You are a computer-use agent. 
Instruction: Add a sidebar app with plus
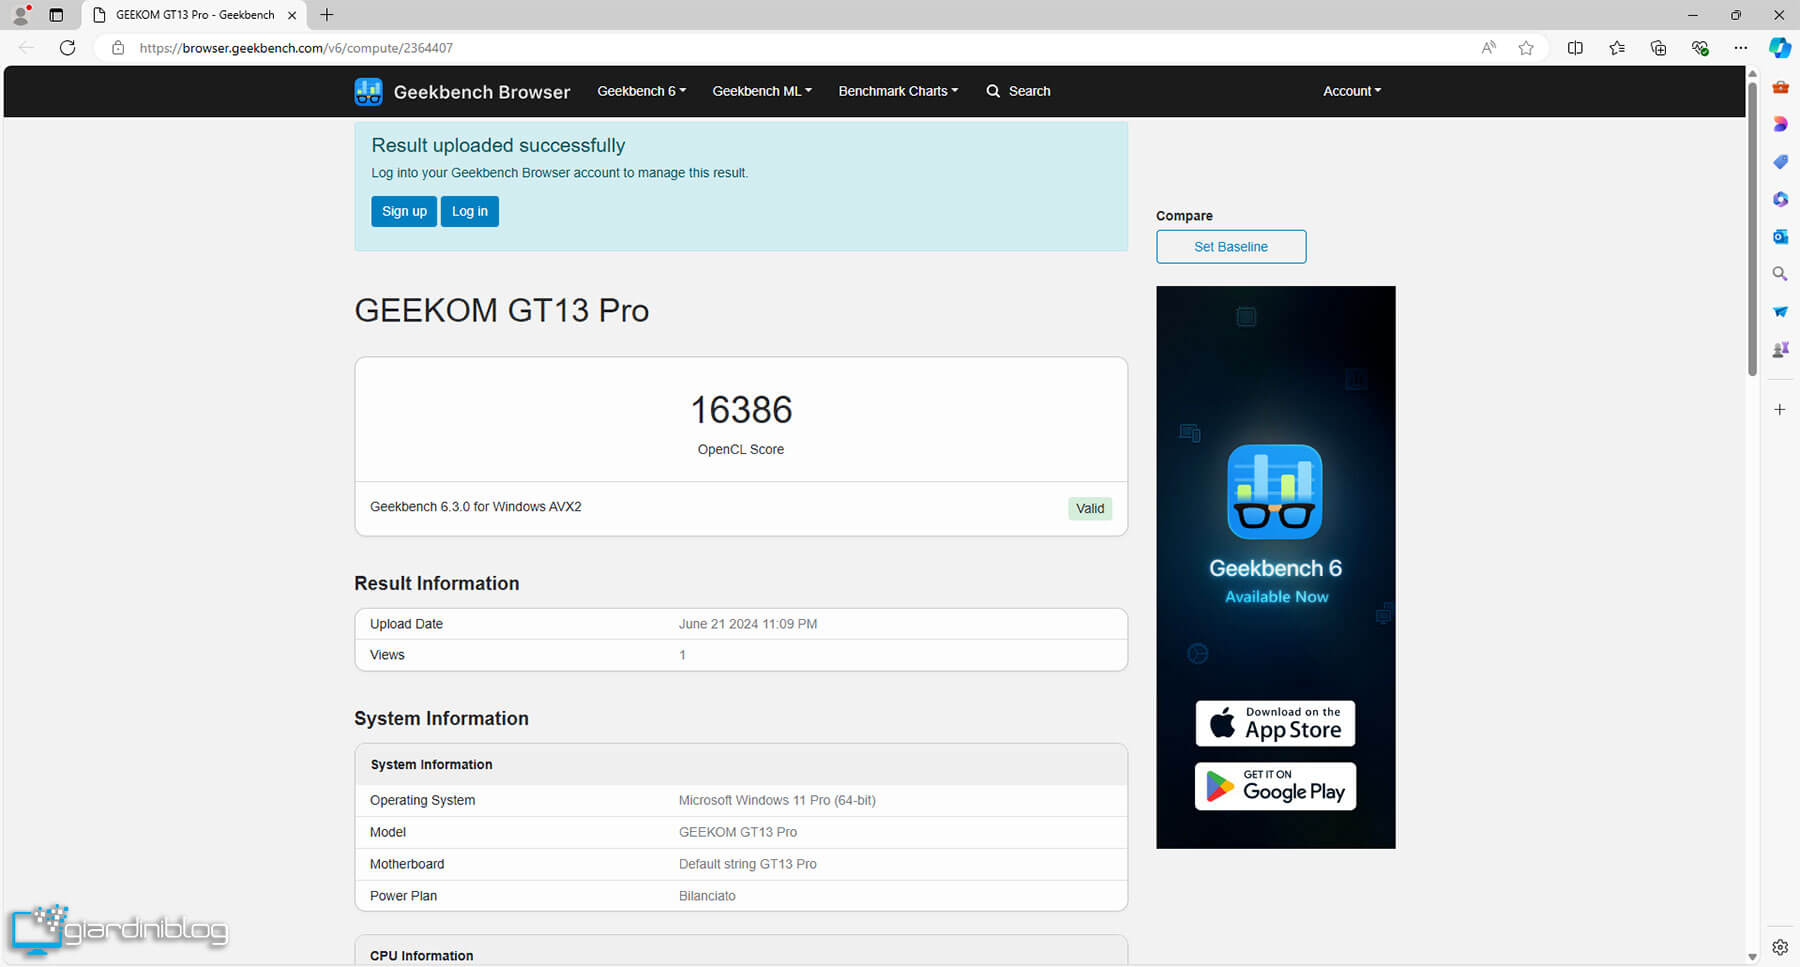click(1780, 409)
